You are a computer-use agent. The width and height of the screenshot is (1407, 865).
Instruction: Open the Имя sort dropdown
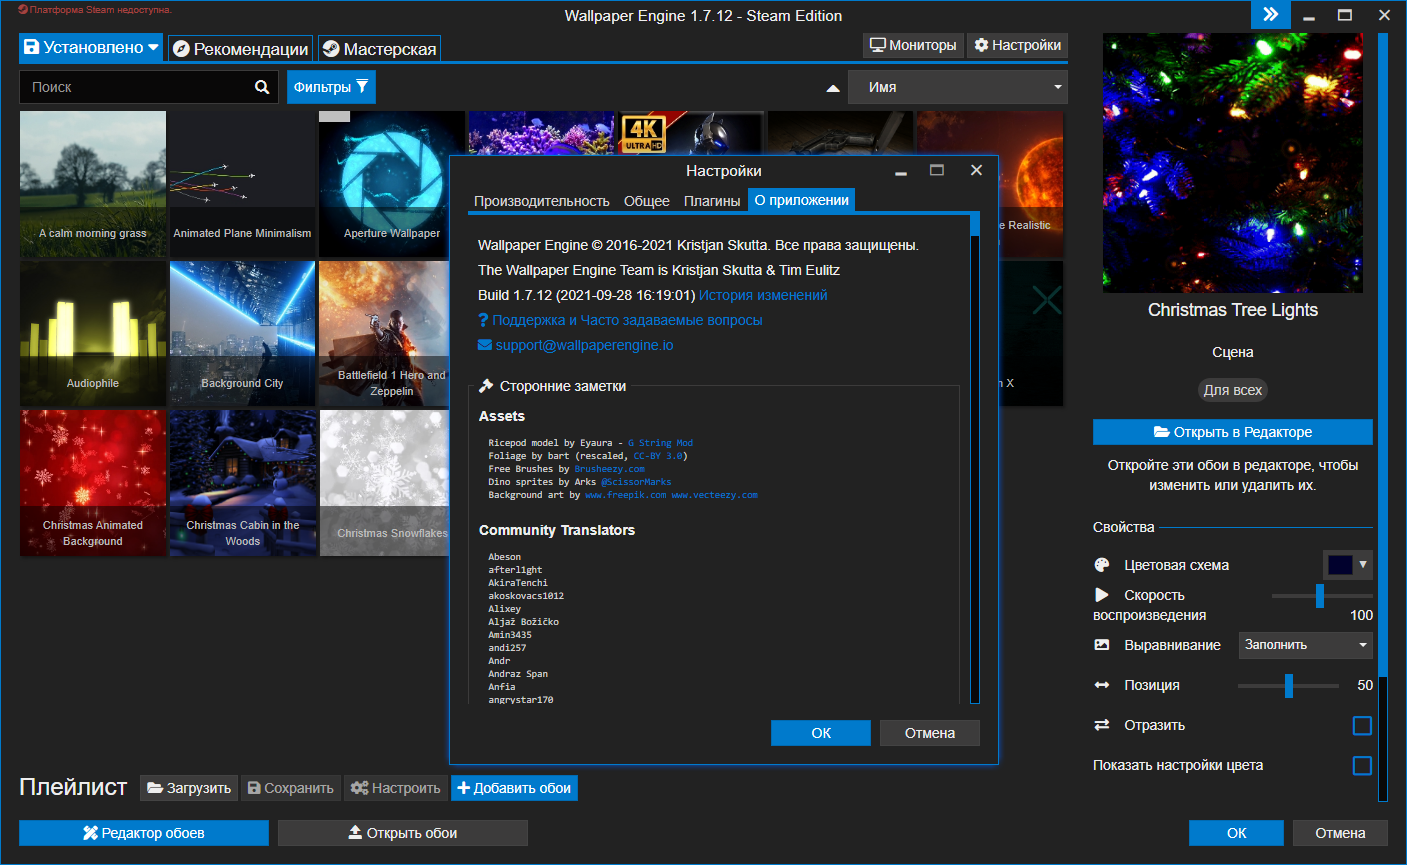tap(958, 87)
